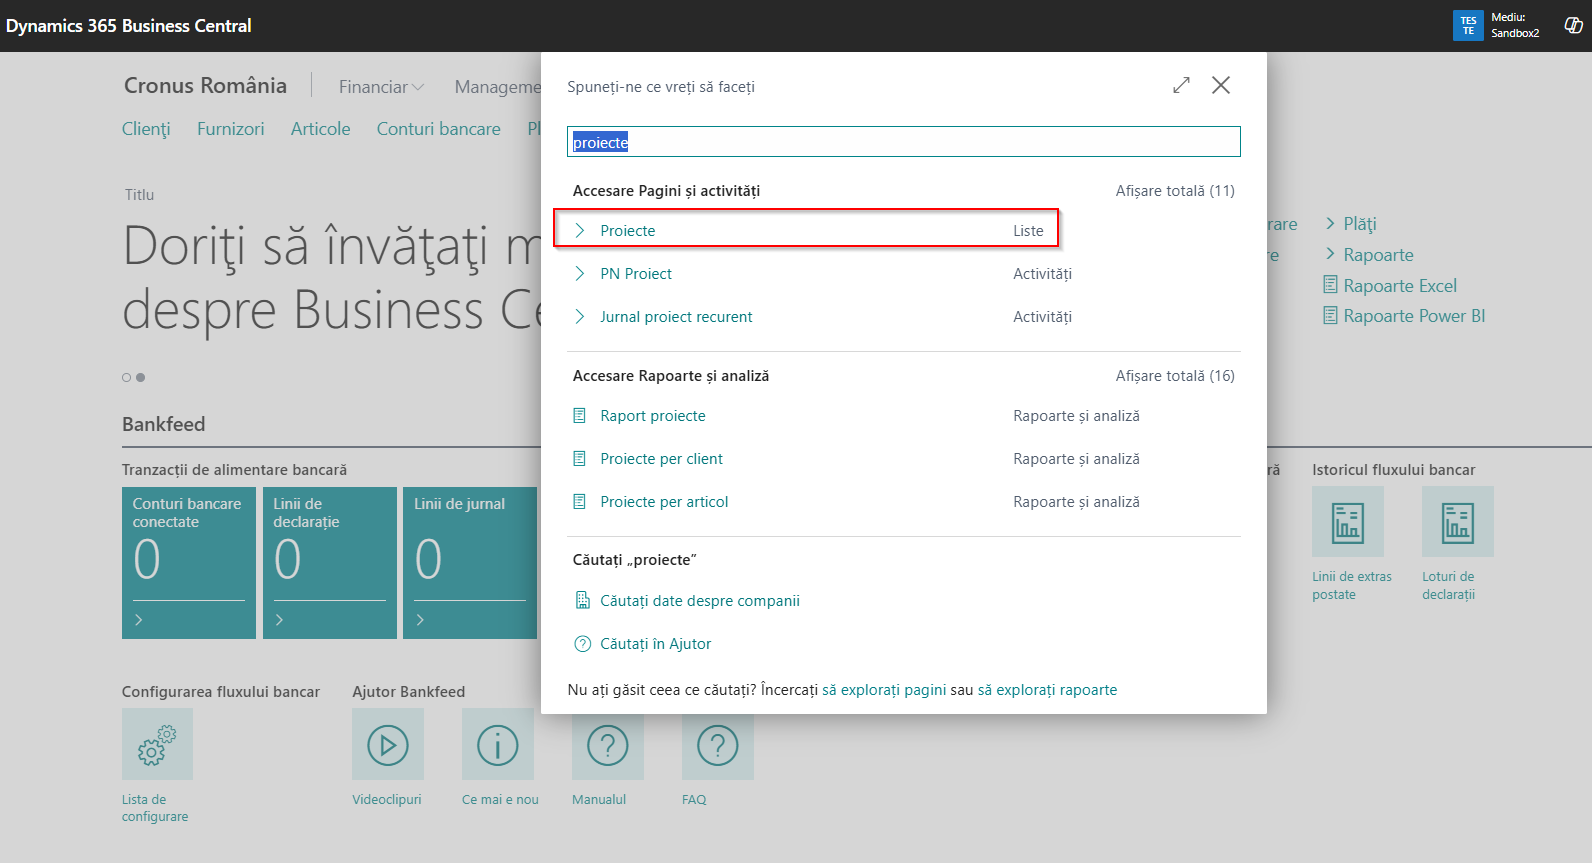Click the Copilot icon in top bar
Viewport: 1592px width, 863px height.
pos(1573,25)
